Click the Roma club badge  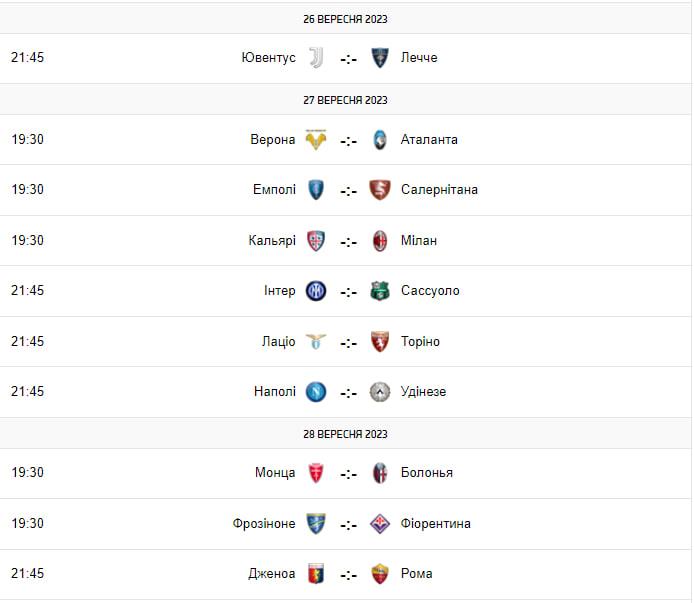pos(380,574)
